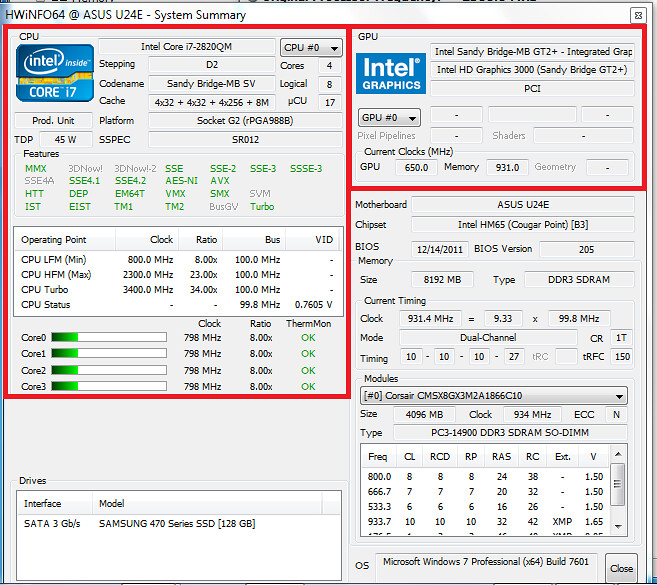Select the 933.7 XMP timing row
Screen dimensions: 657x585
[x=485, y=522]
